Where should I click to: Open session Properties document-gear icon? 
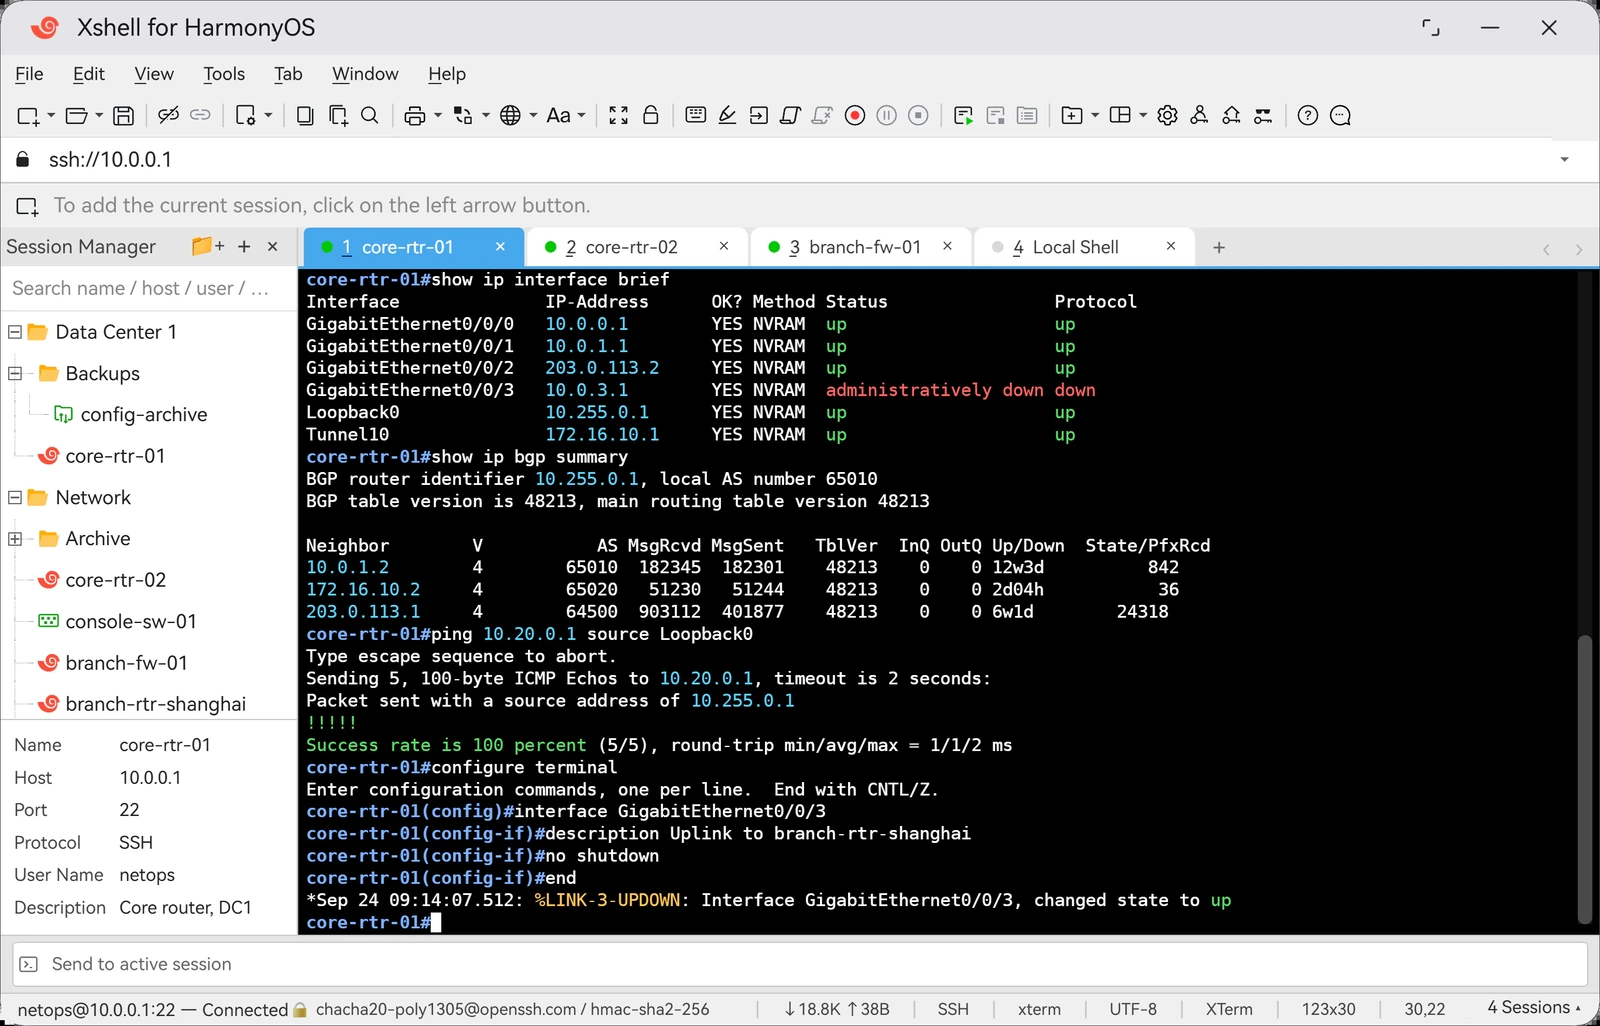click(x=246, y=116)
